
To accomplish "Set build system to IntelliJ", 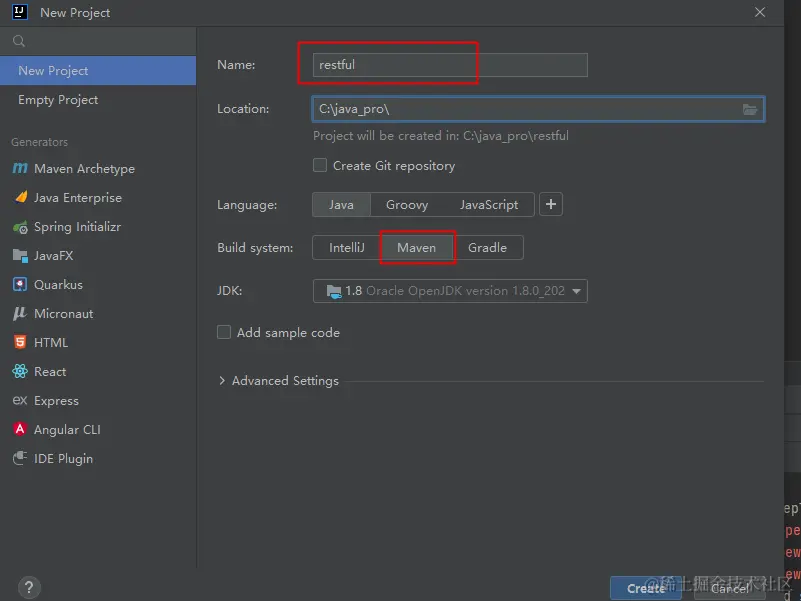I will point(347,248).
